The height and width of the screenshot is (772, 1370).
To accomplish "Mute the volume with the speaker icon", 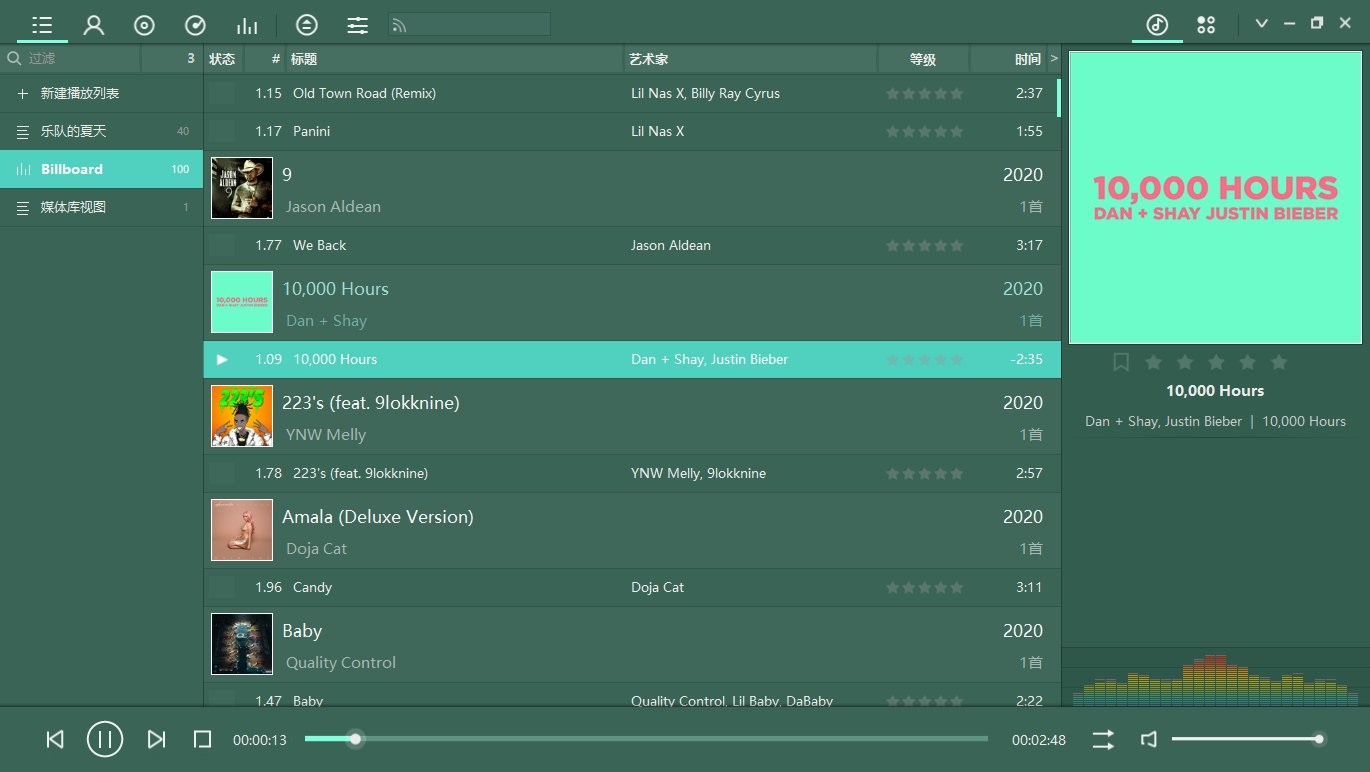I will [1148, 739].
